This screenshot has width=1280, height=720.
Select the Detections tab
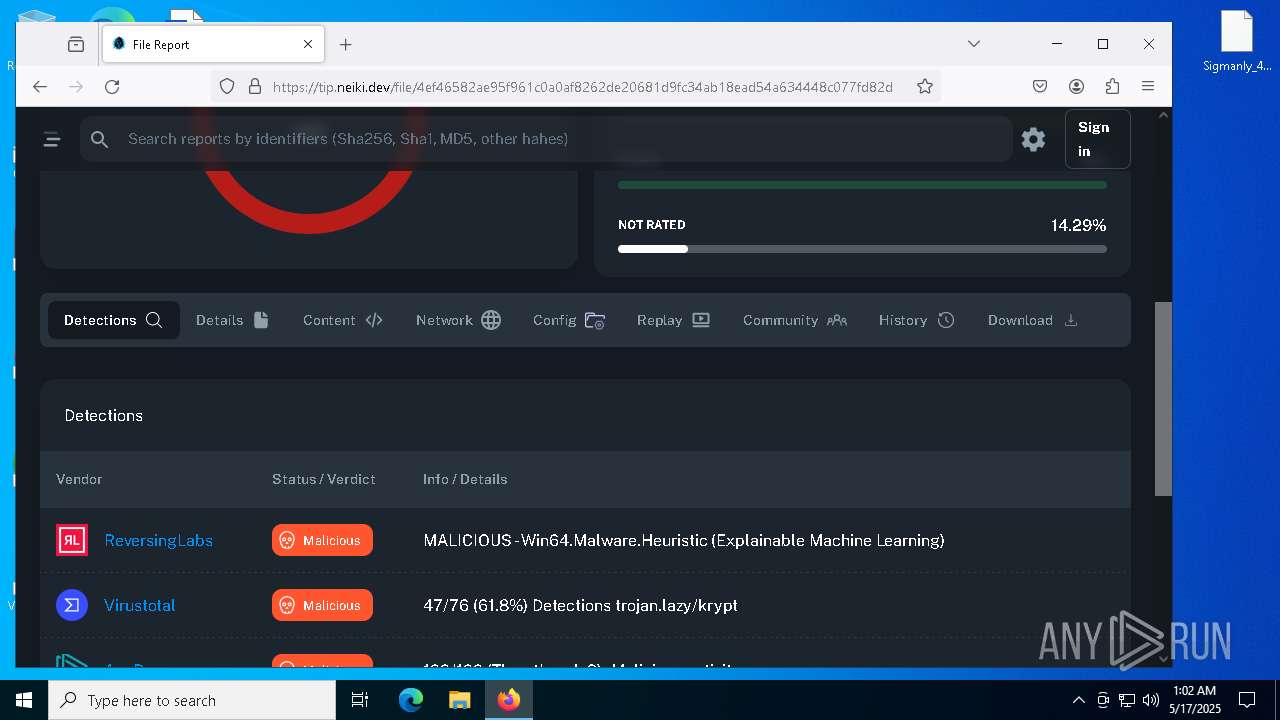(113, 320)
